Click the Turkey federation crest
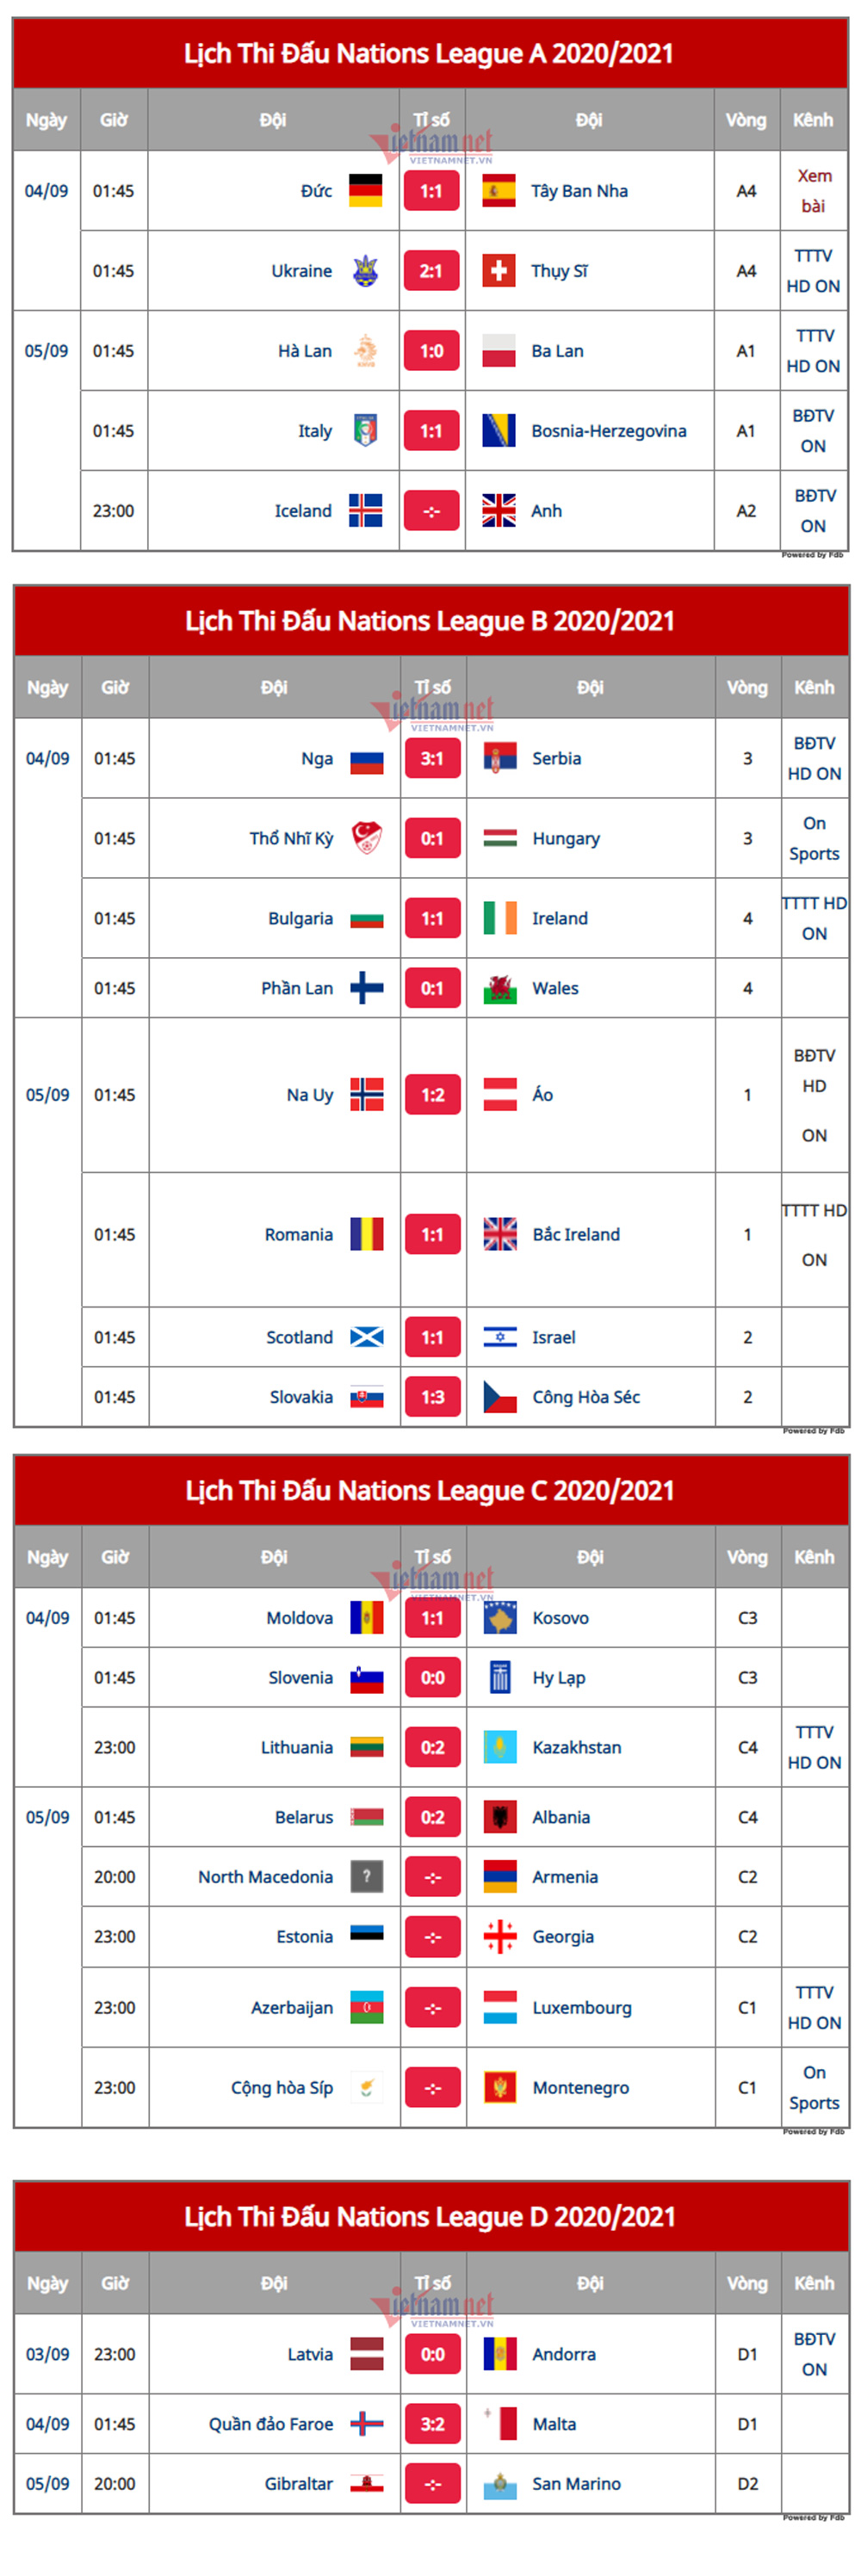861x2576 pixels. tap(367, 837)
